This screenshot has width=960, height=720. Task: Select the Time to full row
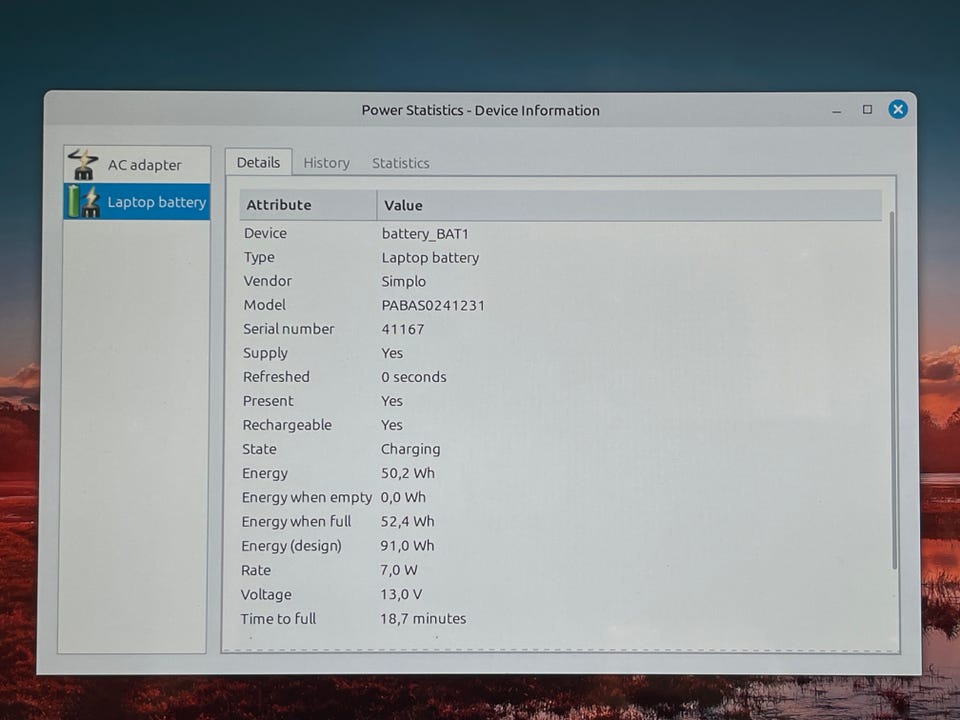click(561, 618)
